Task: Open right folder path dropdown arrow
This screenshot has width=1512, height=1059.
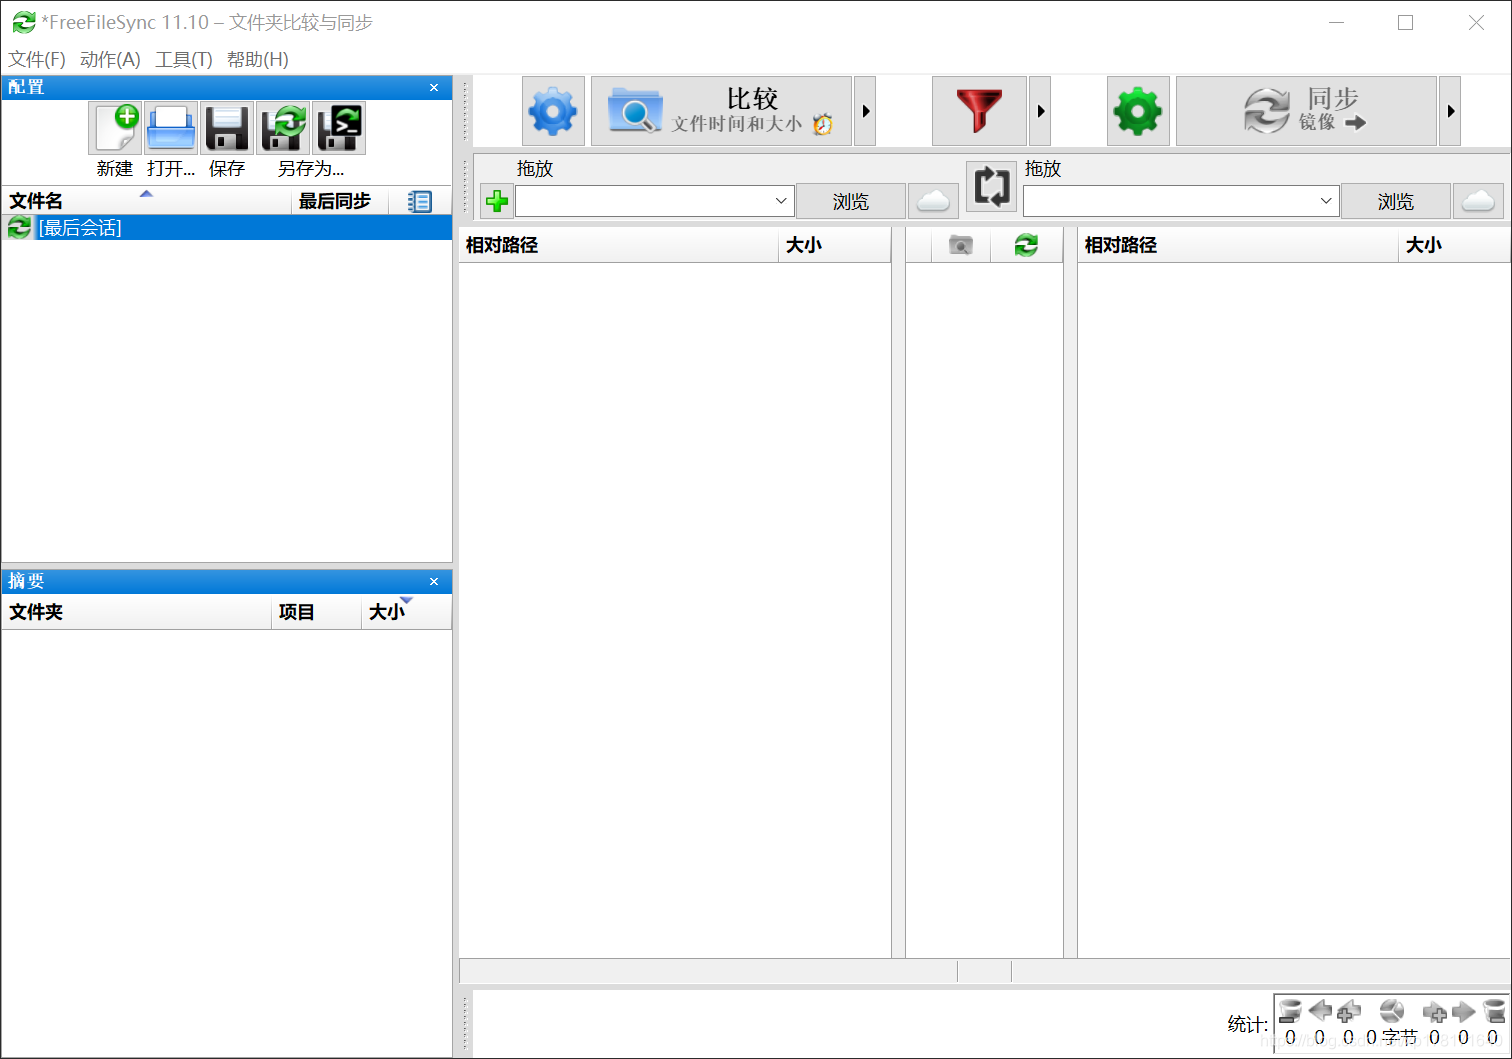Action: click(x=1326, y=201)
